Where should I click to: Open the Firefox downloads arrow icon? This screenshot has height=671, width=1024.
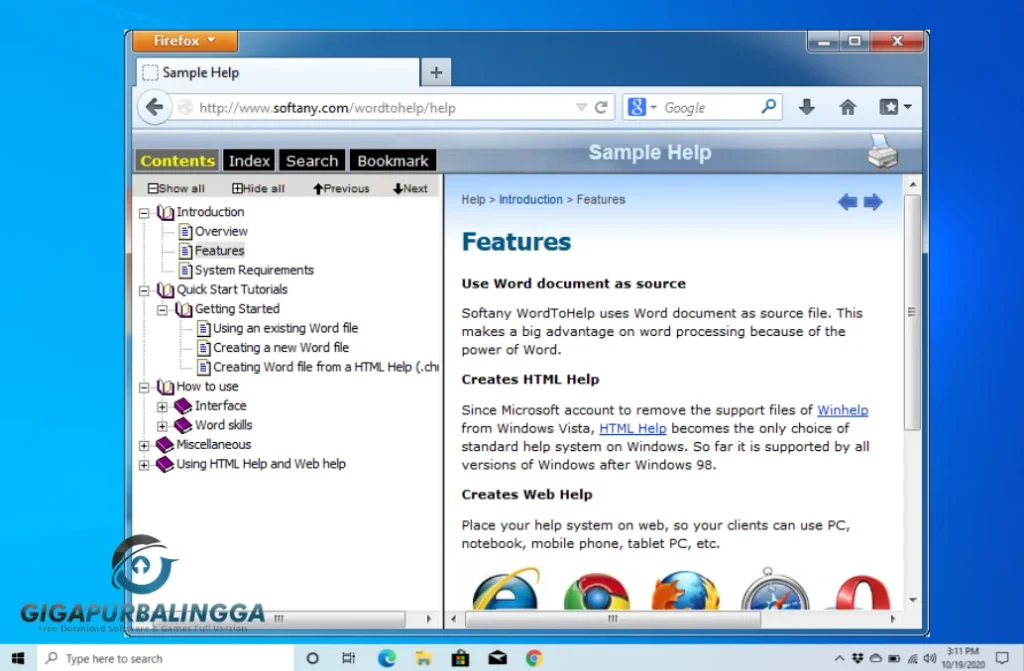point(807,107)
